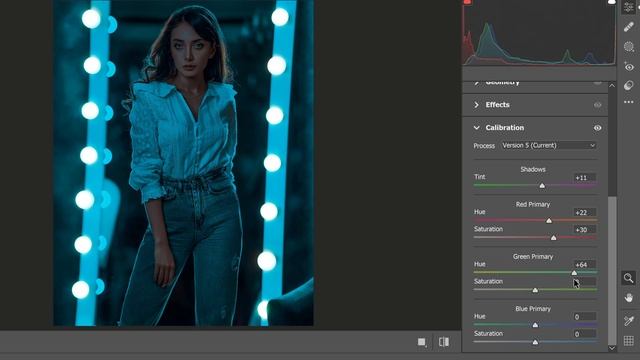The width and height of the screenshot is (640, 360).
Task: Click the Red Primary Saturation field showing +30
Action: [584, 229]
